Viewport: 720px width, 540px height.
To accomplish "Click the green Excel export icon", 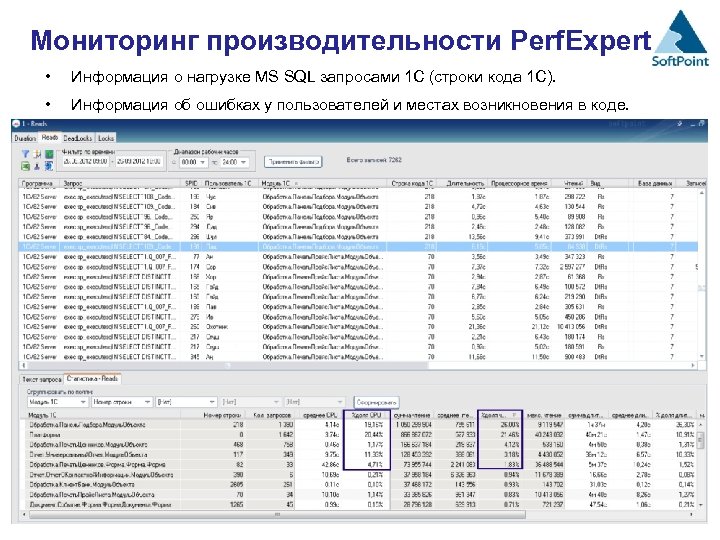I will point(26,166).
